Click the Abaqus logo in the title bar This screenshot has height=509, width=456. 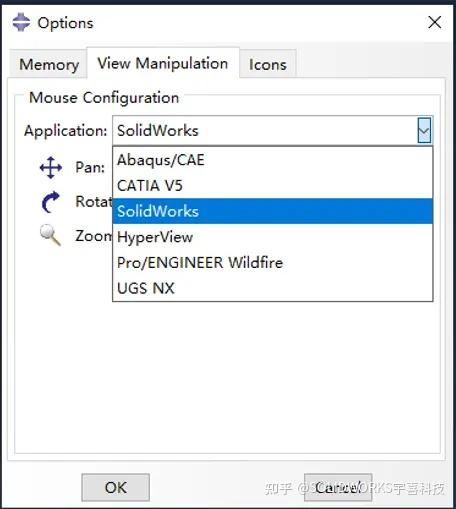click(21, 22)
